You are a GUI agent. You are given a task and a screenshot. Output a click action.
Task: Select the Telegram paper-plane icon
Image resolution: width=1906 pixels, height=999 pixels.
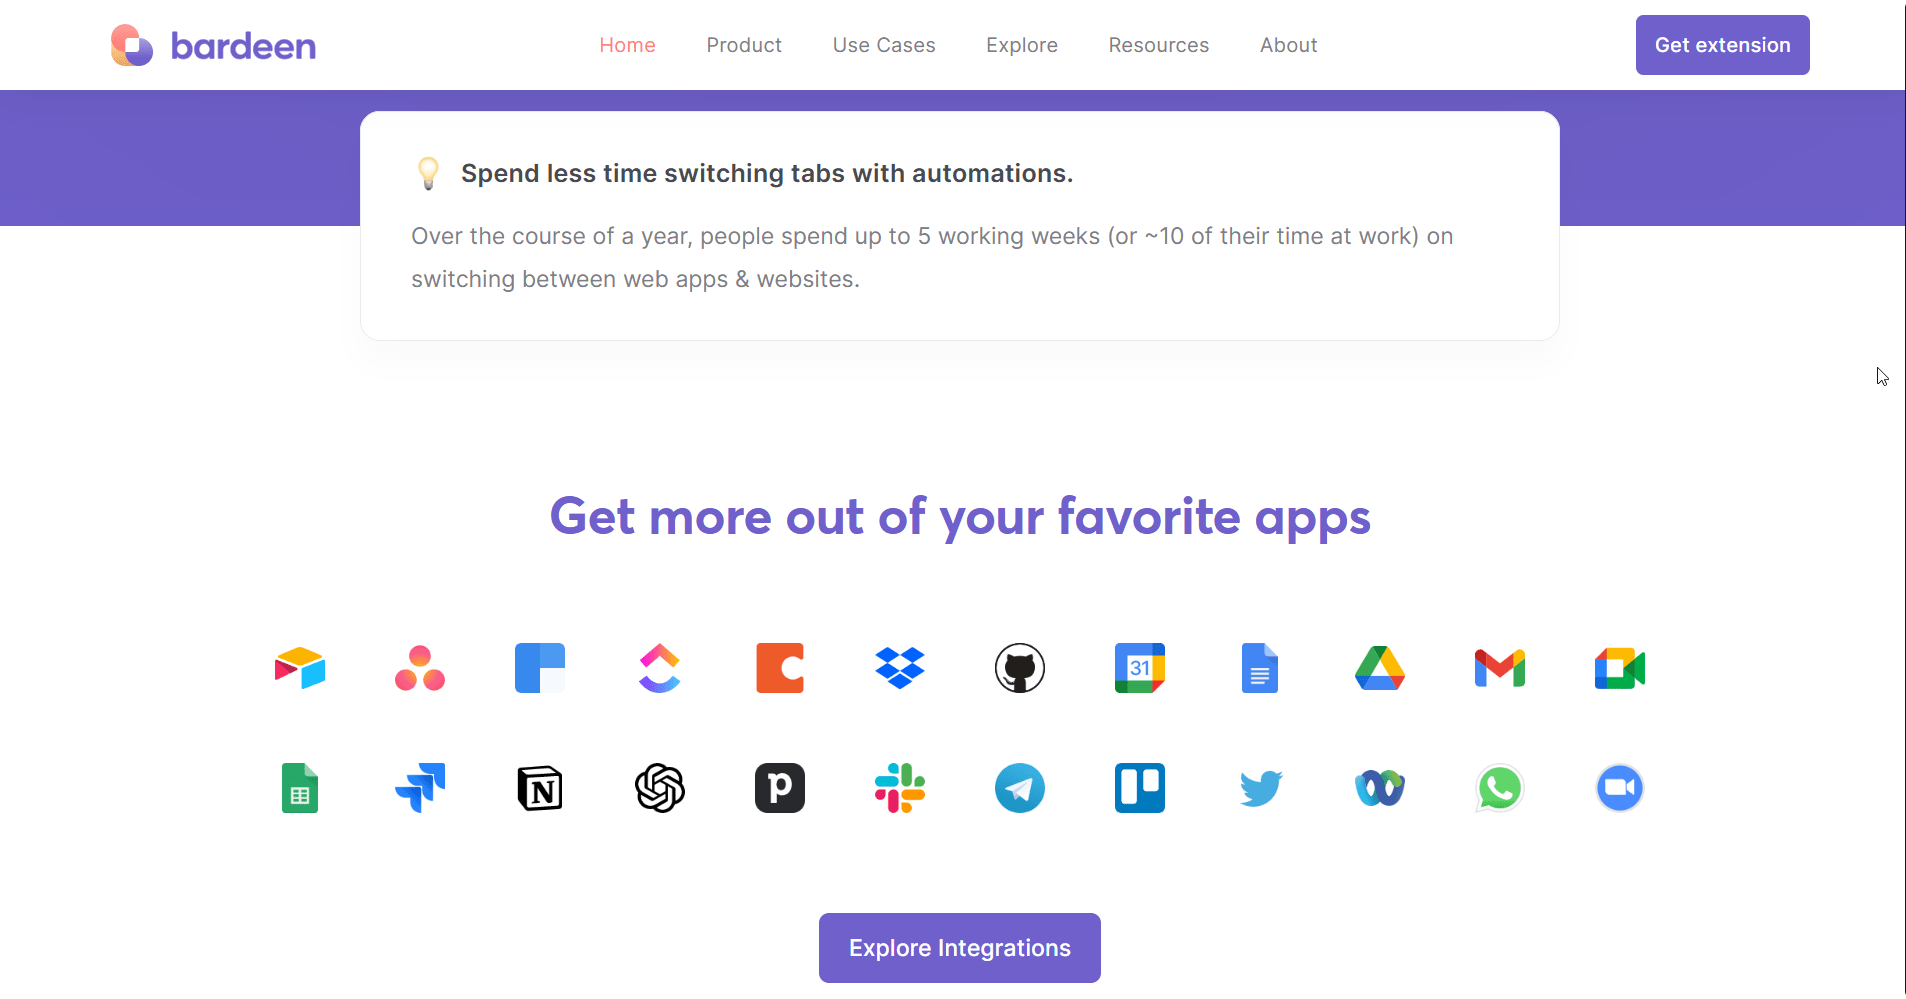click(x=1020, y=788)
